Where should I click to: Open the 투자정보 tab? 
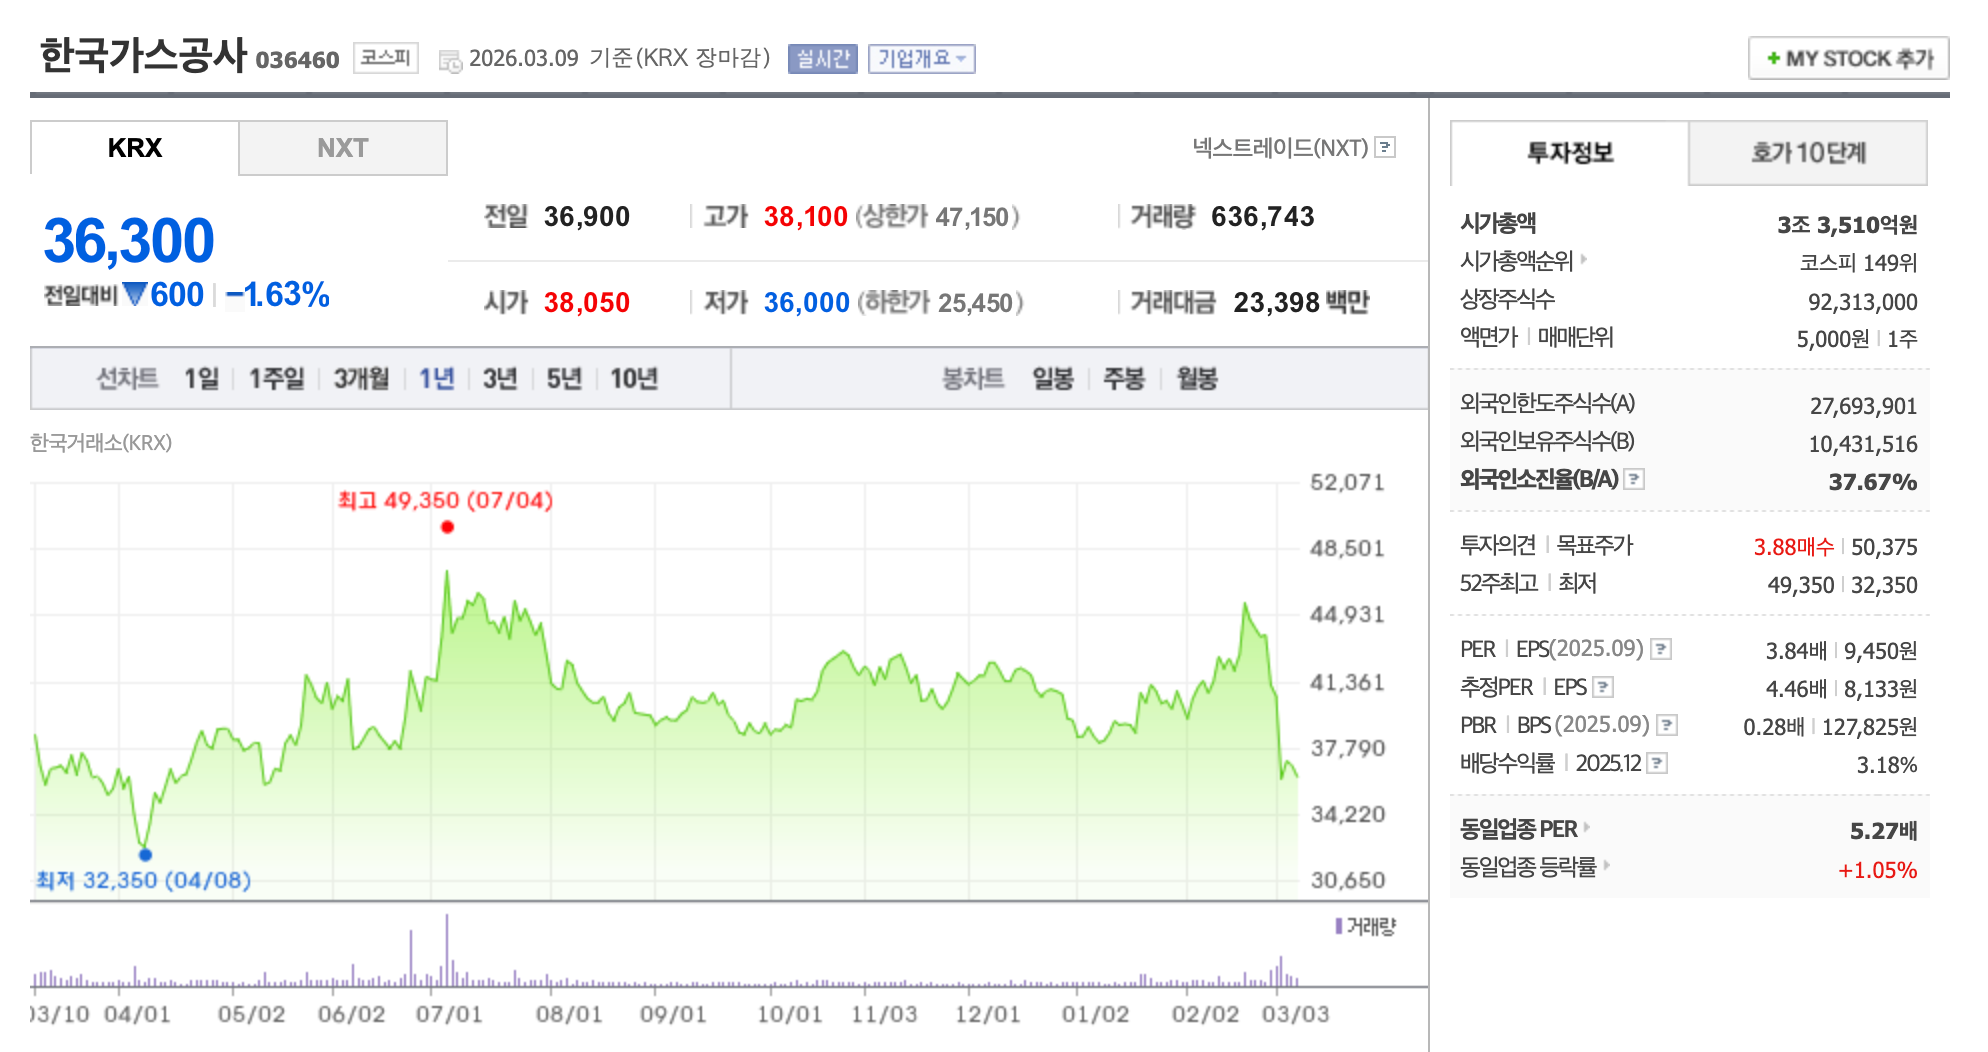pyautogui.click(x=1569, y=153)
